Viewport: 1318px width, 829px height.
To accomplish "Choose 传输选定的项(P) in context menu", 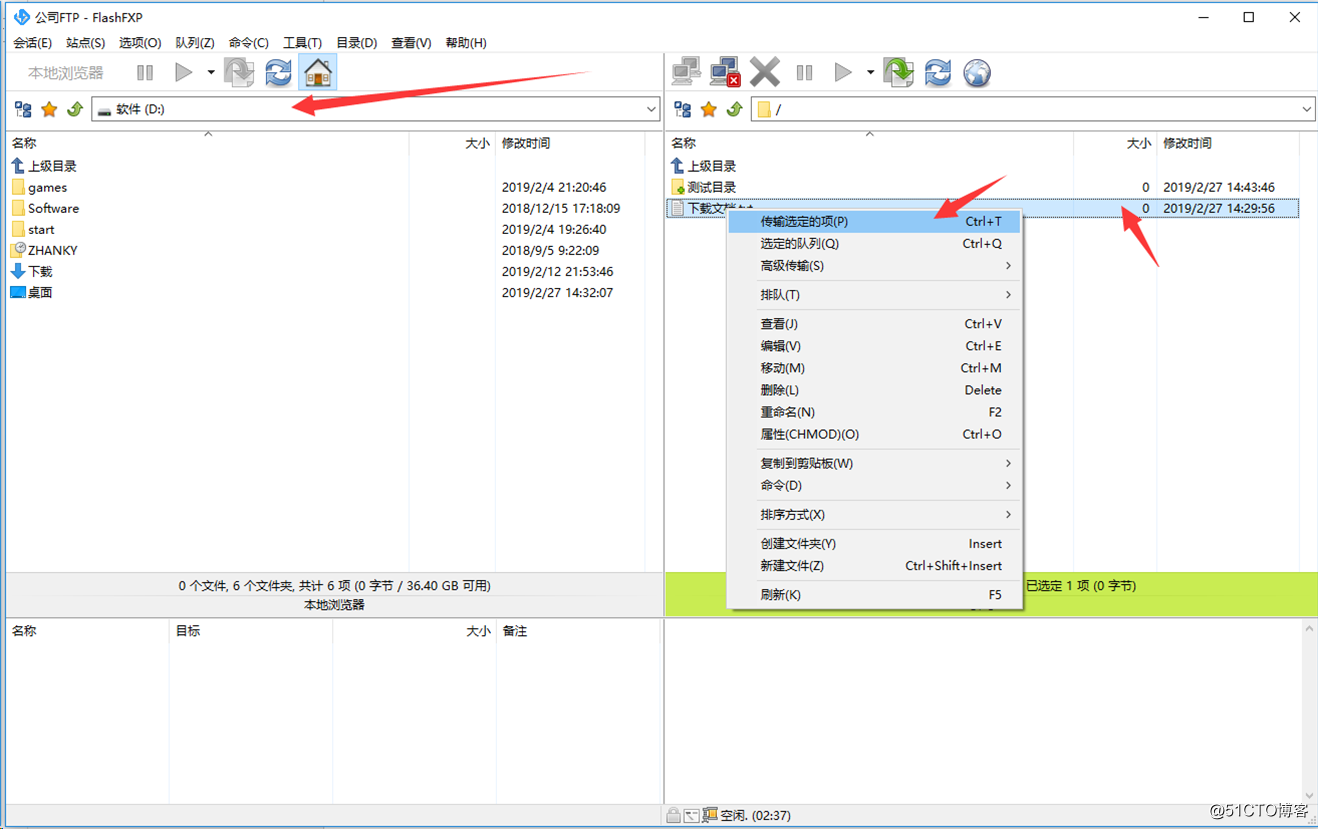I will click(874, 222).
